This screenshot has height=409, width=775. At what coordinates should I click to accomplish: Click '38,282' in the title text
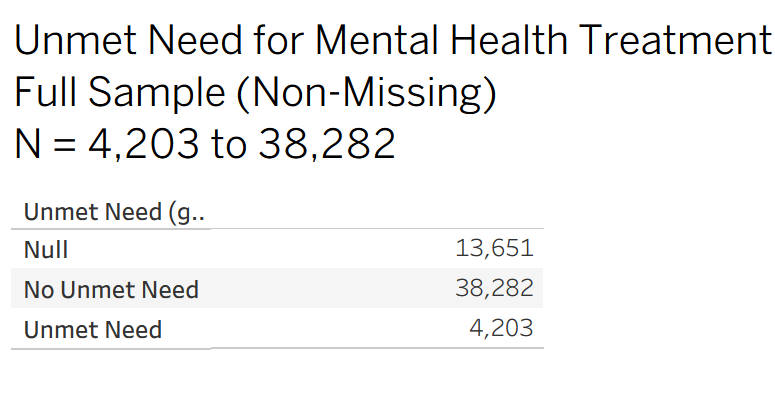click(326, 145)
